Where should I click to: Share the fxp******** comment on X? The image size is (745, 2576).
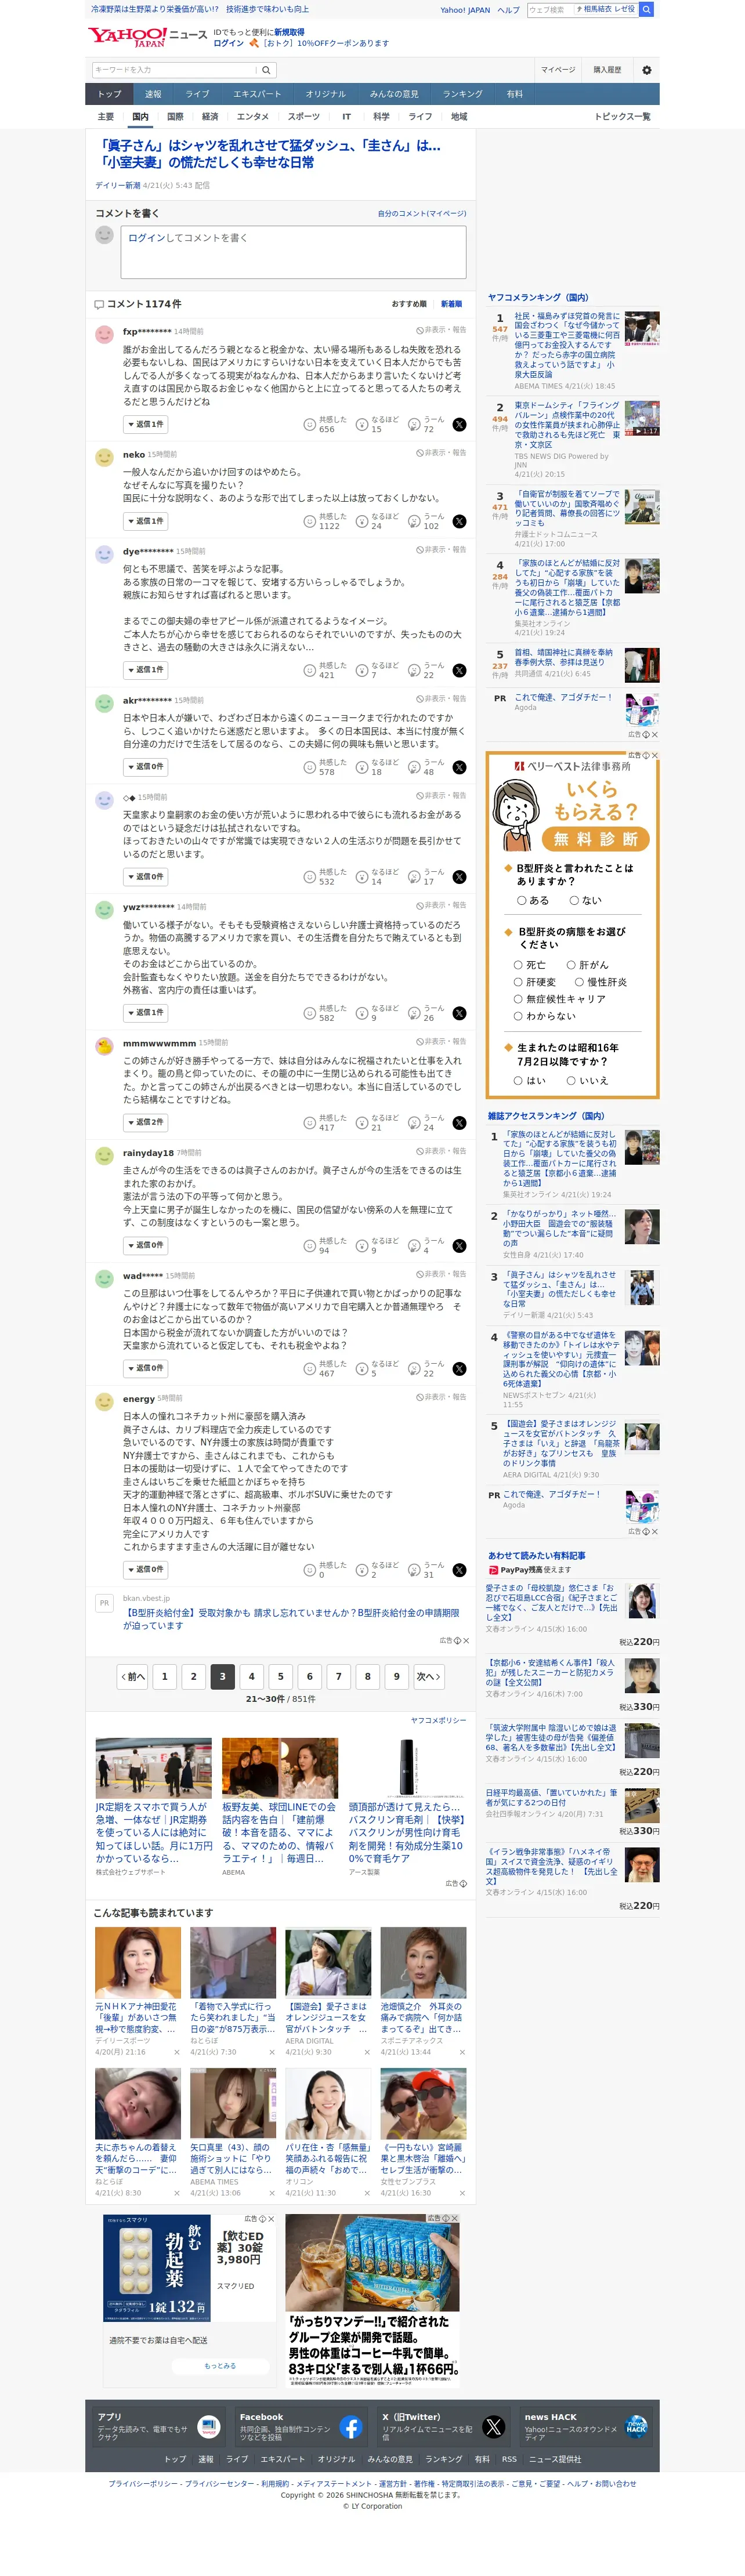click(x=459, y=425)
